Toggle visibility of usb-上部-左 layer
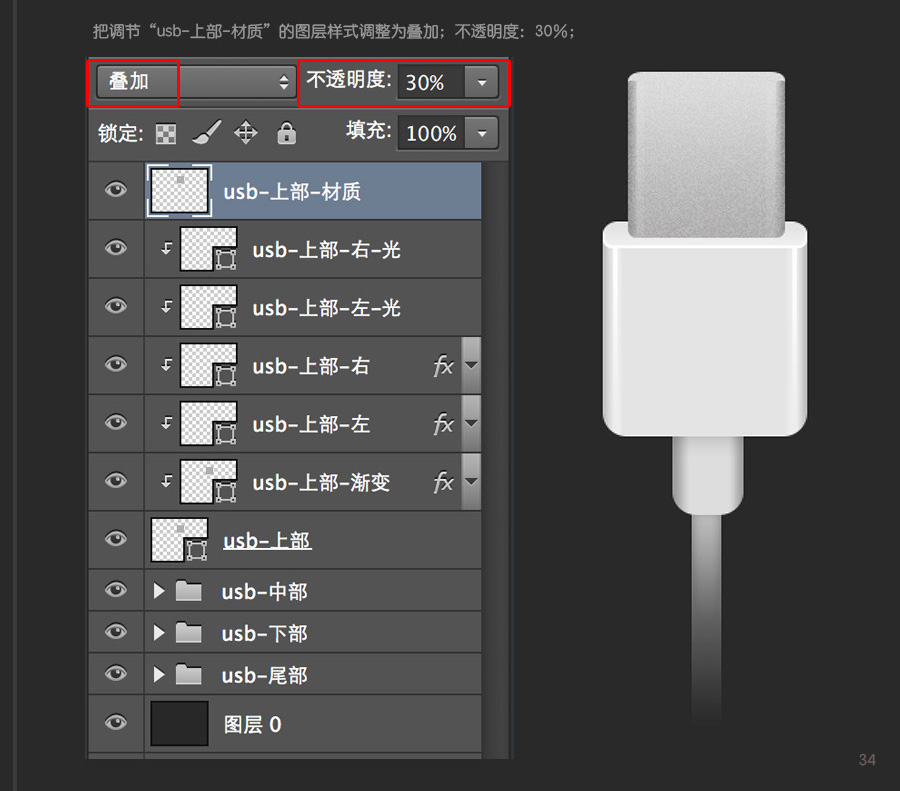The height and width of the screenshot is (791, 900). tap(116, 422)
